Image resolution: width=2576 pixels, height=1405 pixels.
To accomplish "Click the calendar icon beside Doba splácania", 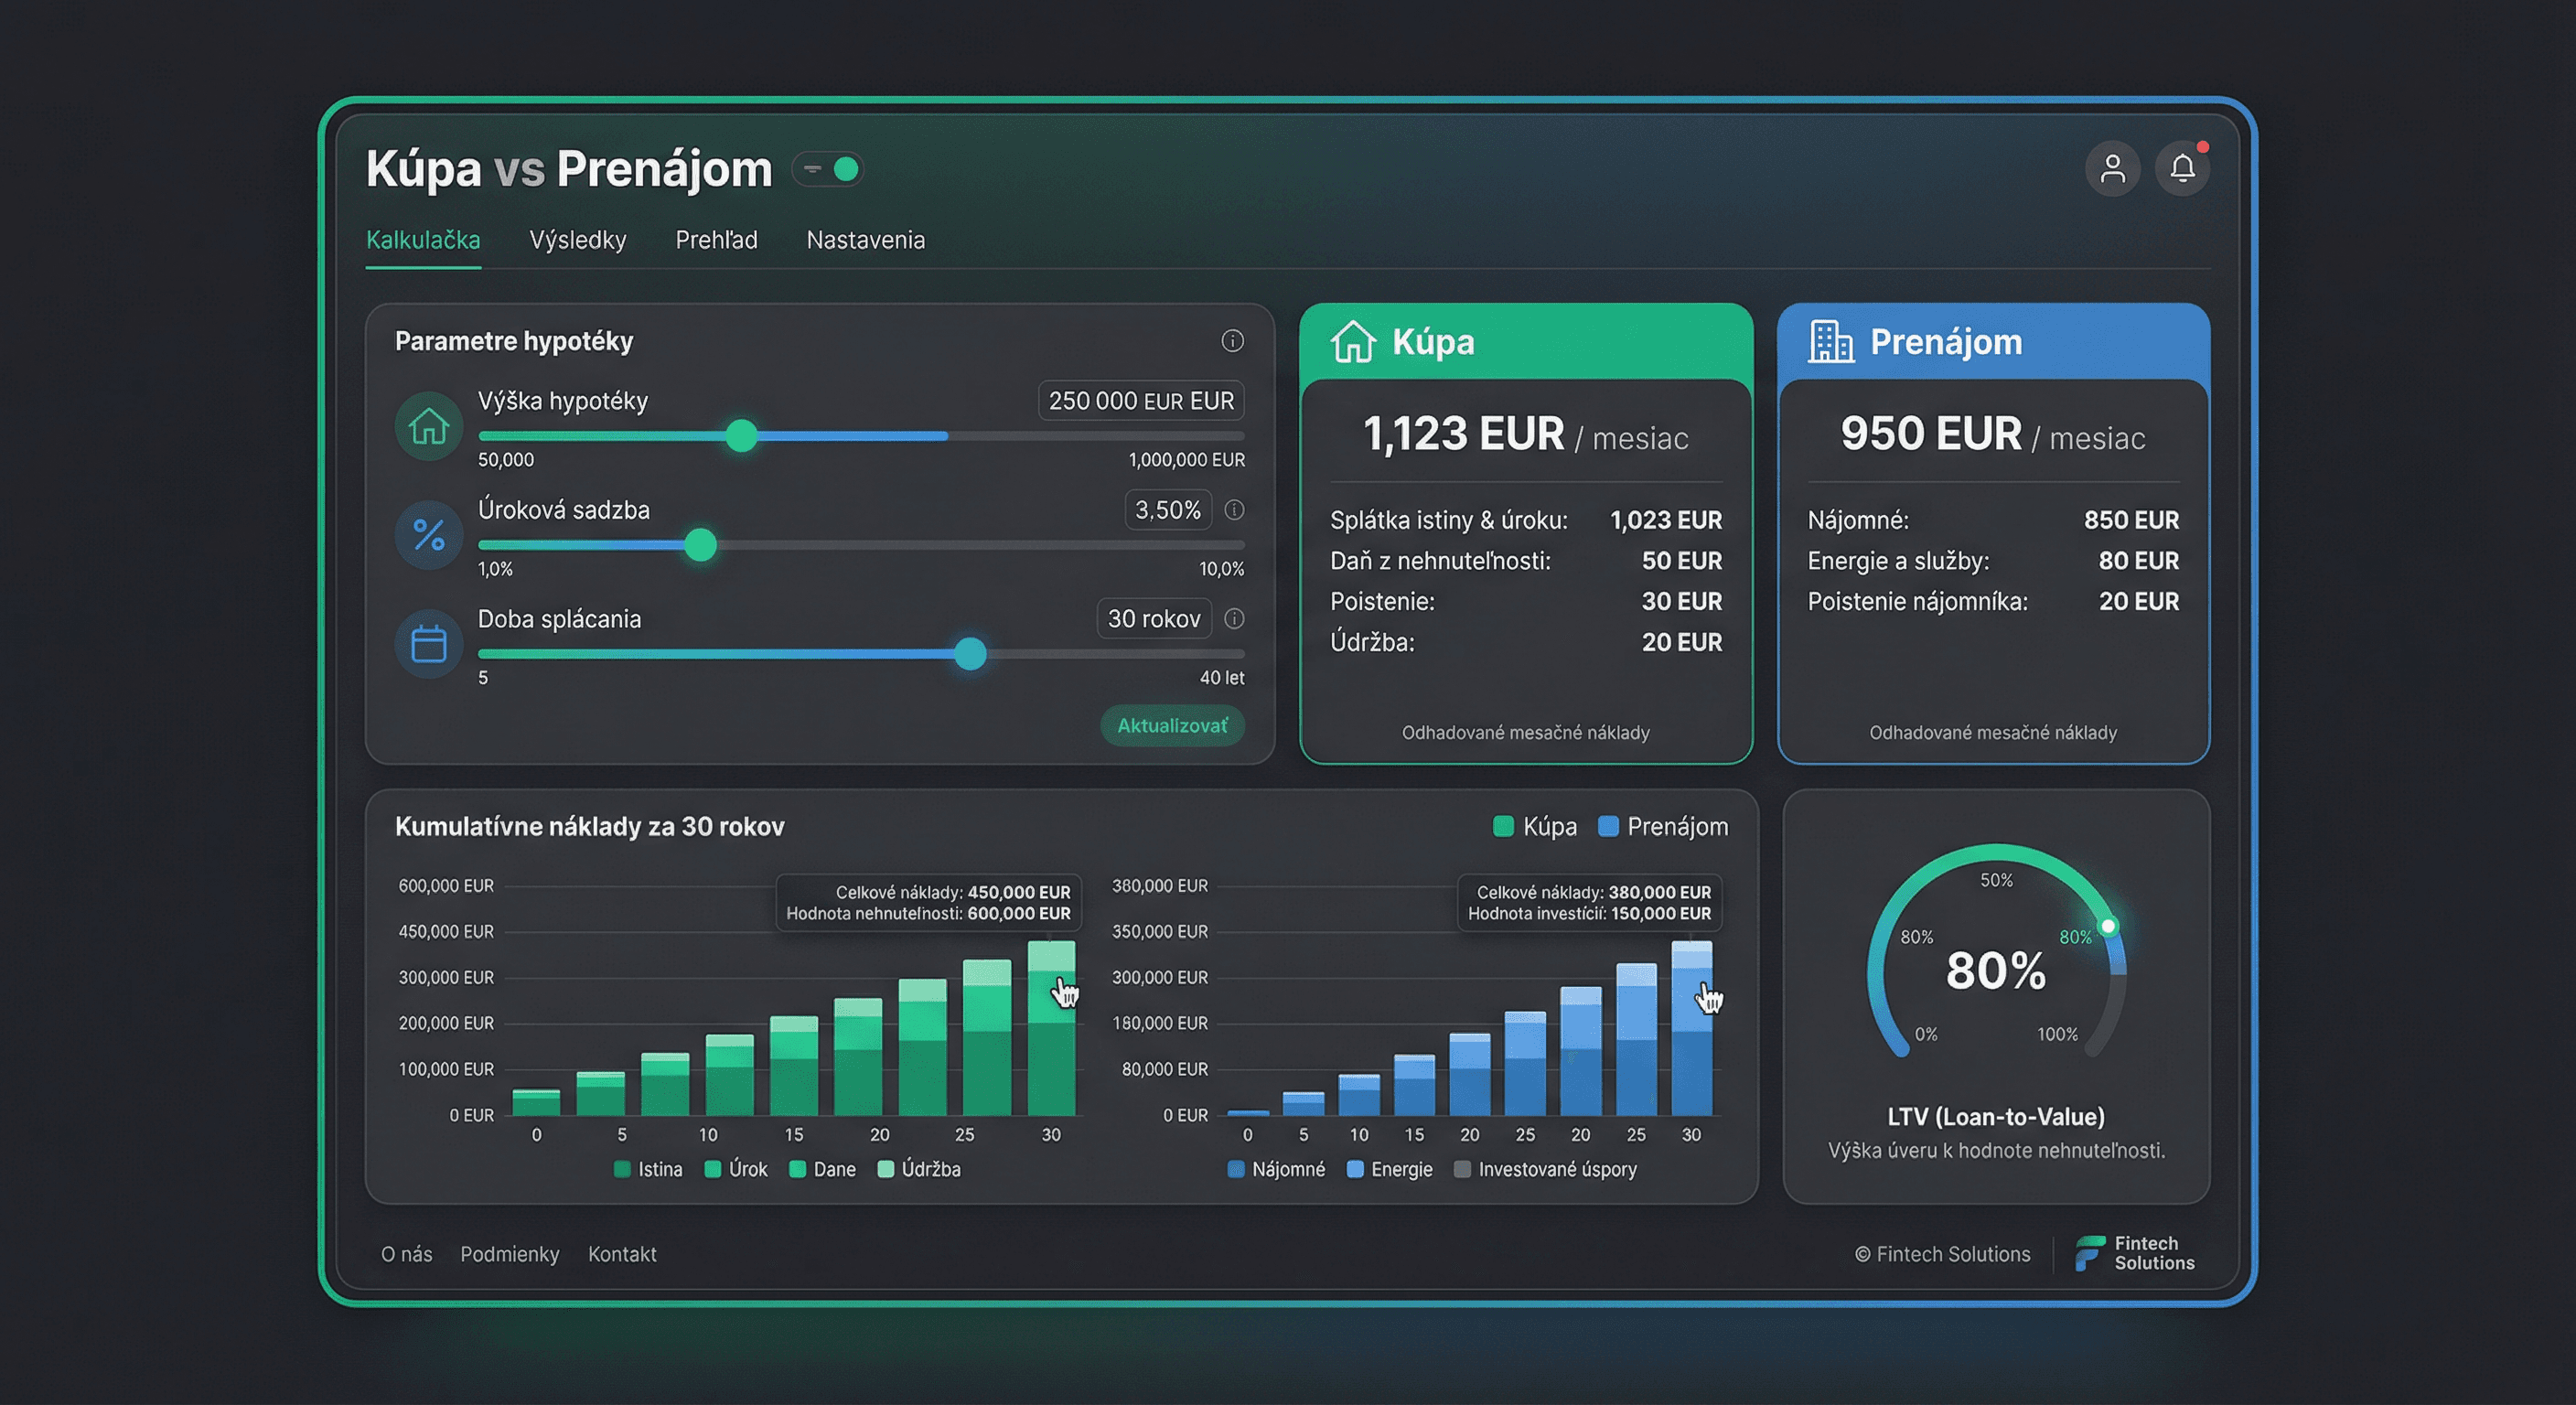I will (429, 644).
